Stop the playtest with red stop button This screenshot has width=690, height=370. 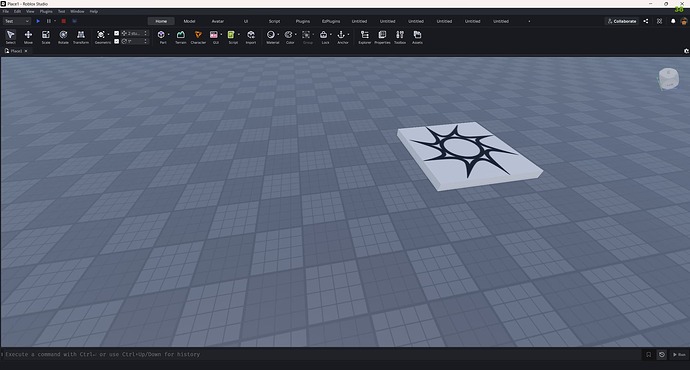[x=63, y=21]
